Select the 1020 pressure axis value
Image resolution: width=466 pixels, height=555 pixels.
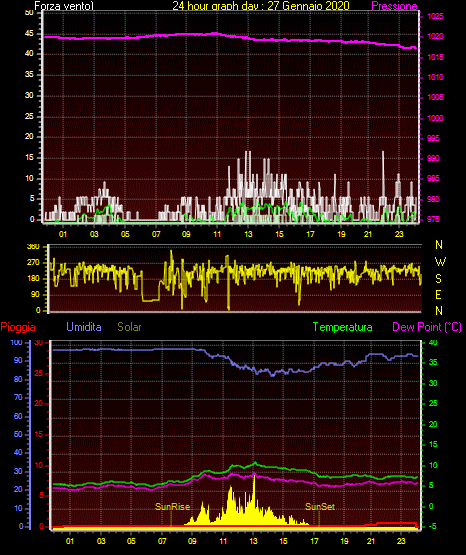click(435, 36)
